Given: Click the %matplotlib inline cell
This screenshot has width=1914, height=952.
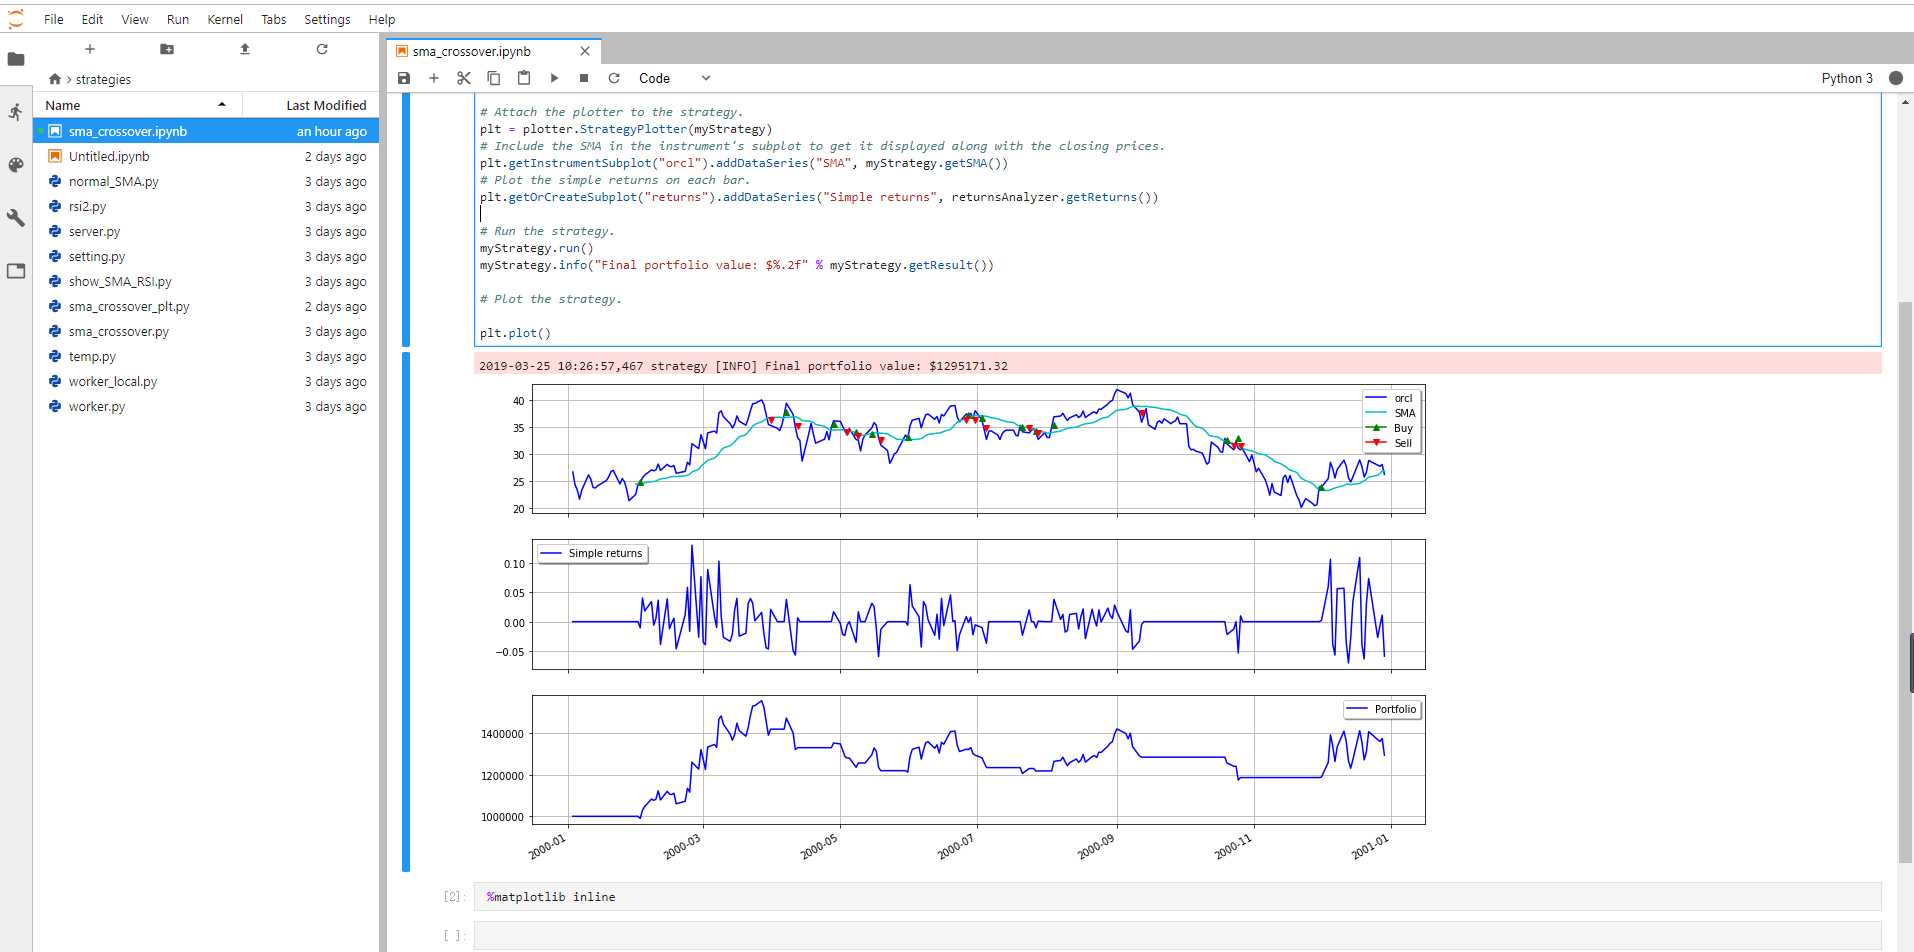Looking at the screenshot, I should (x=1177, y=897).
